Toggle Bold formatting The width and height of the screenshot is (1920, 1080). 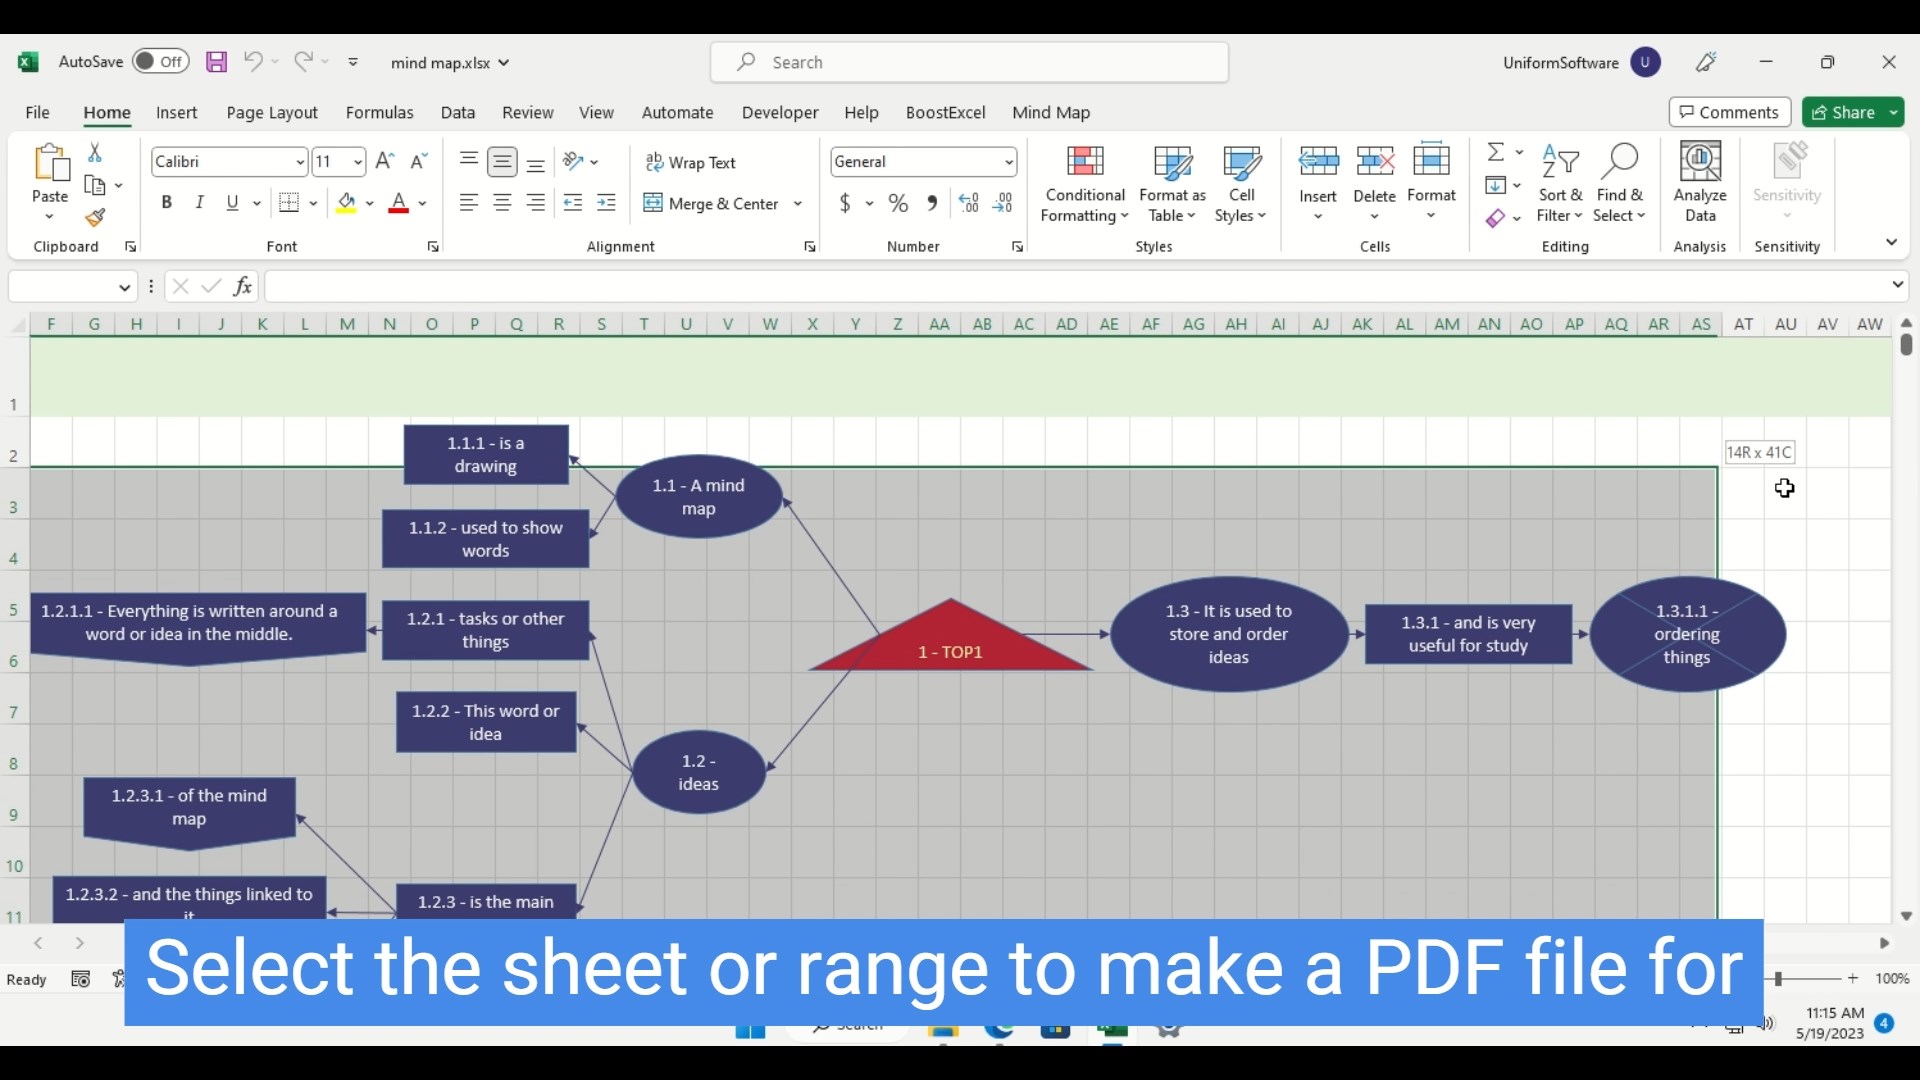[x=167, y=203]
